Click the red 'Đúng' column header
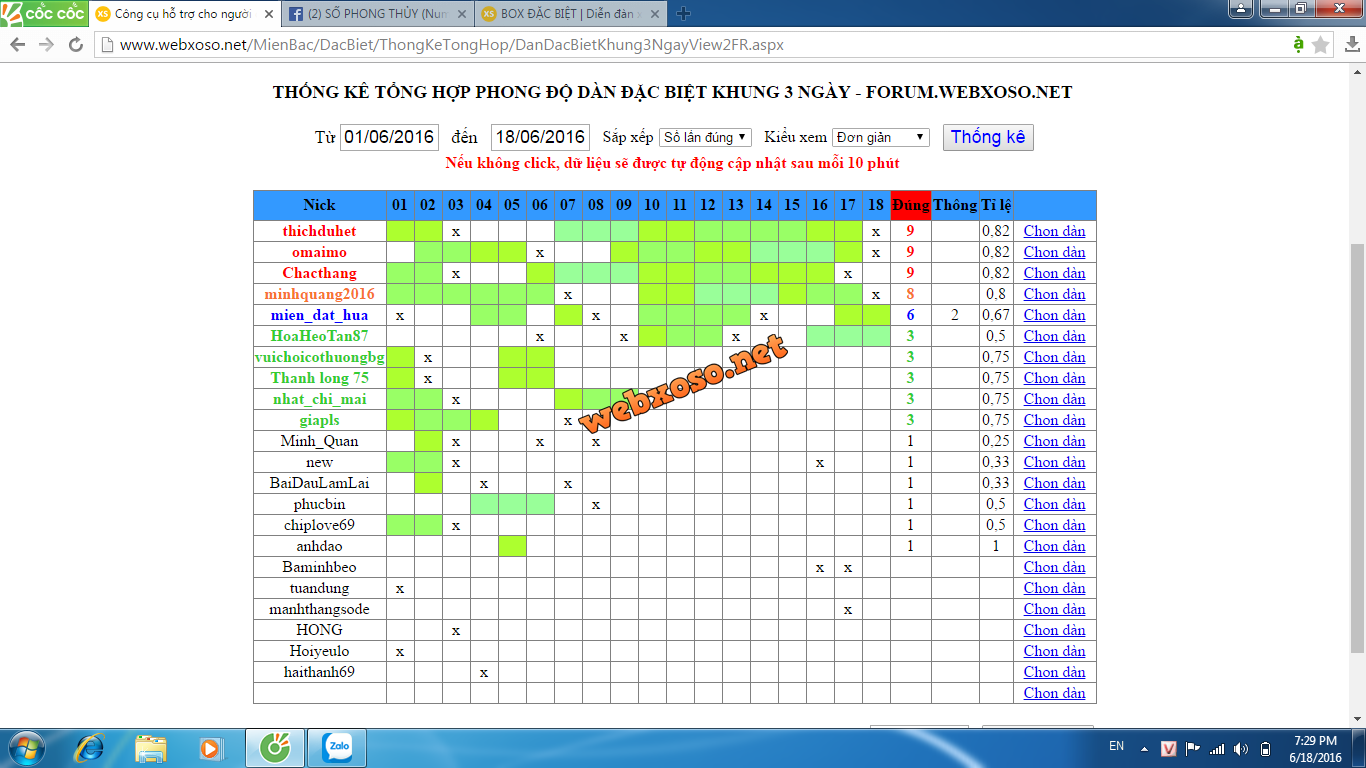1366x768 pixels. coord(911,205)
